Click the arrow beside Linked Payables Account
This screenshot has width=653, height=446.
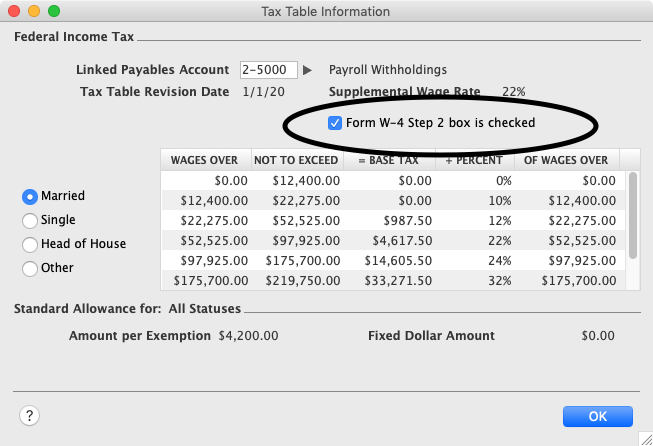pos(308,70)
